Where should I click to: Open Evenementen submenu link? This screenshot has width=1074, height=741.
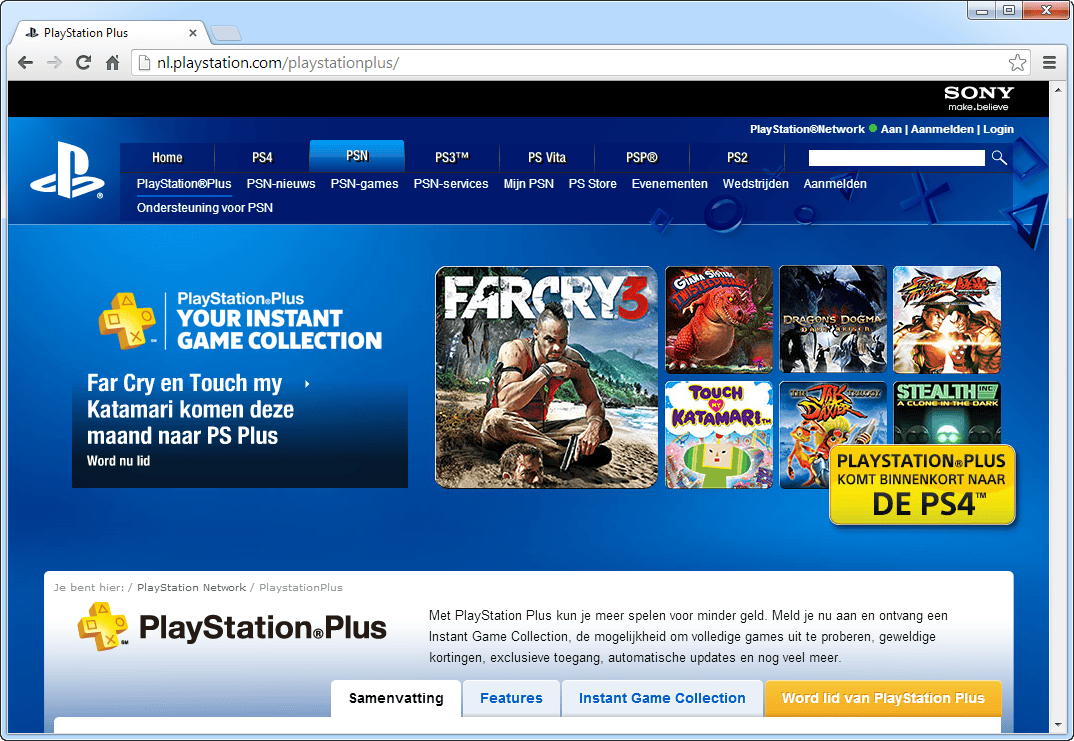pyautogui.click(x=669, y=184)
